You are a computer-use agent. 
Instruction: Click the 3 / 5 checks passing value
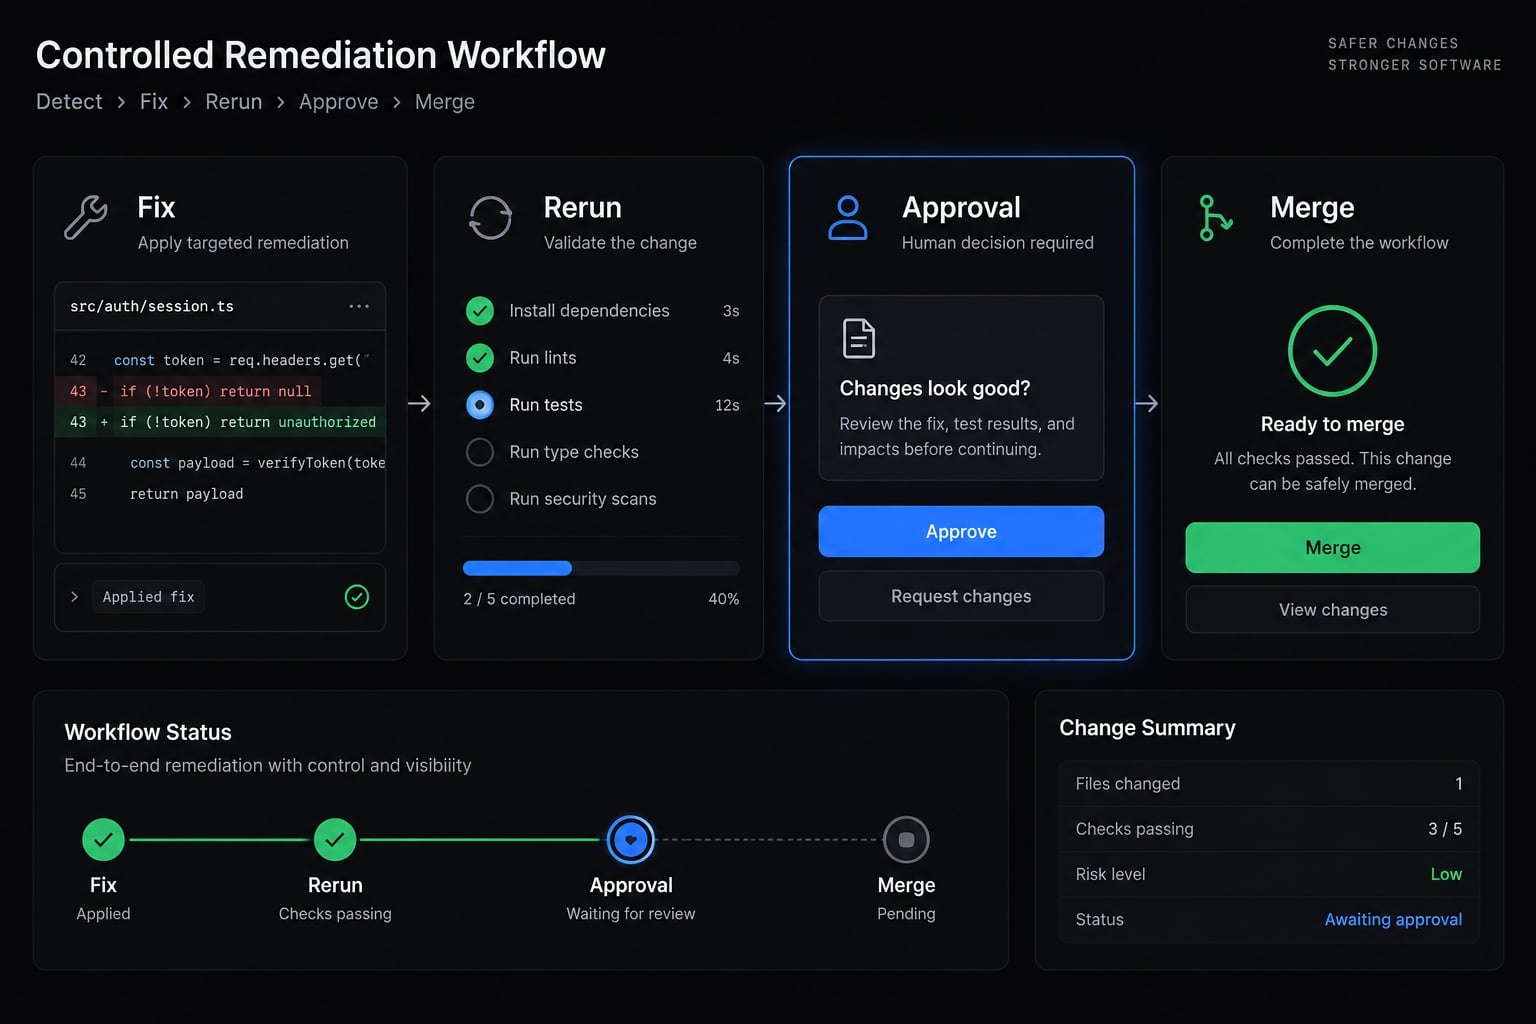pyautogui.click(x=1445, y=829)
